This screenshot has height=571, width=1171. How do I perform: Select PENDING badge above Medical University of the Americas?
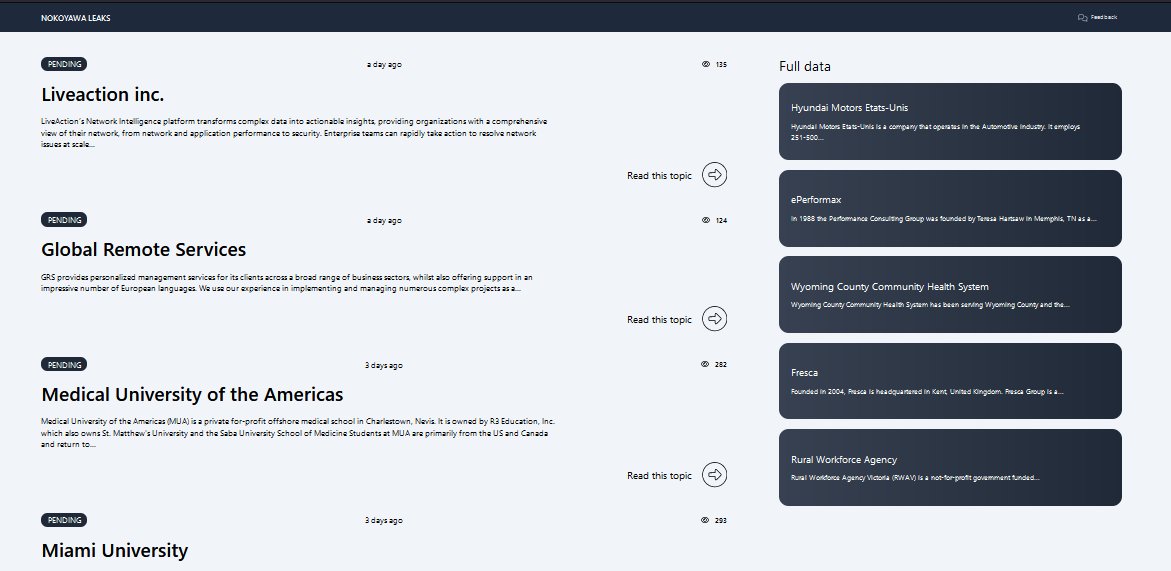pos(64,365)
